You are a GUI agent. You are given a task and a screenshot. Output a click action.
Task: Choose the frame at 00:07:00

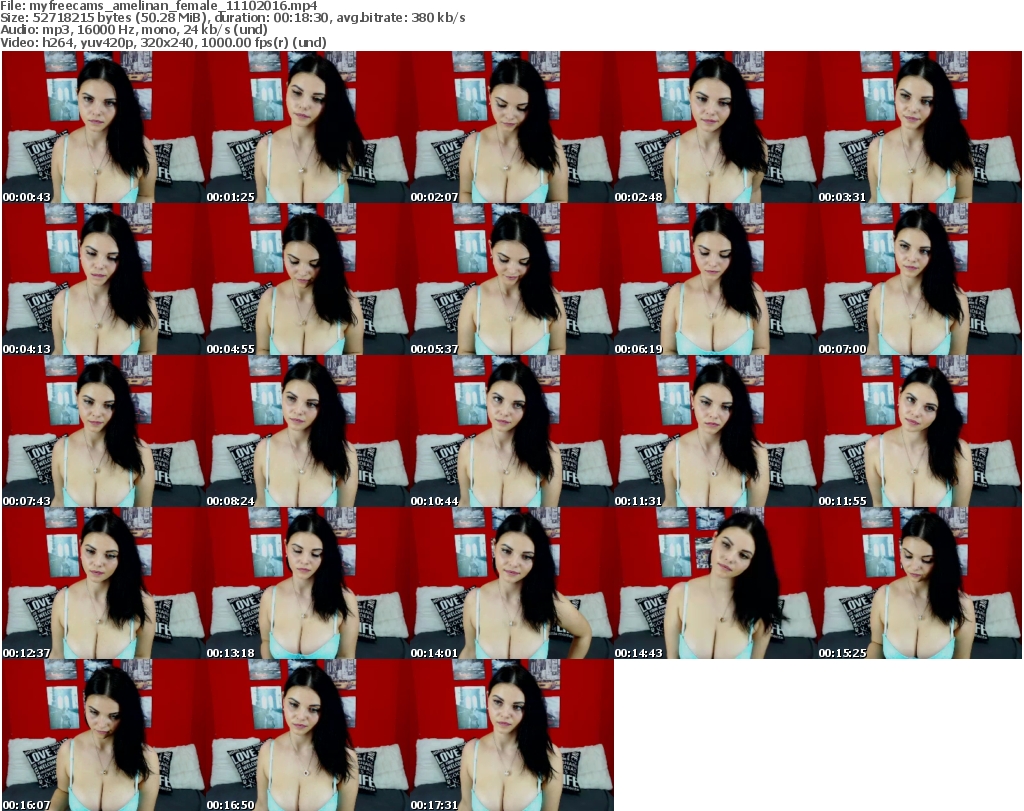point(920,279)
